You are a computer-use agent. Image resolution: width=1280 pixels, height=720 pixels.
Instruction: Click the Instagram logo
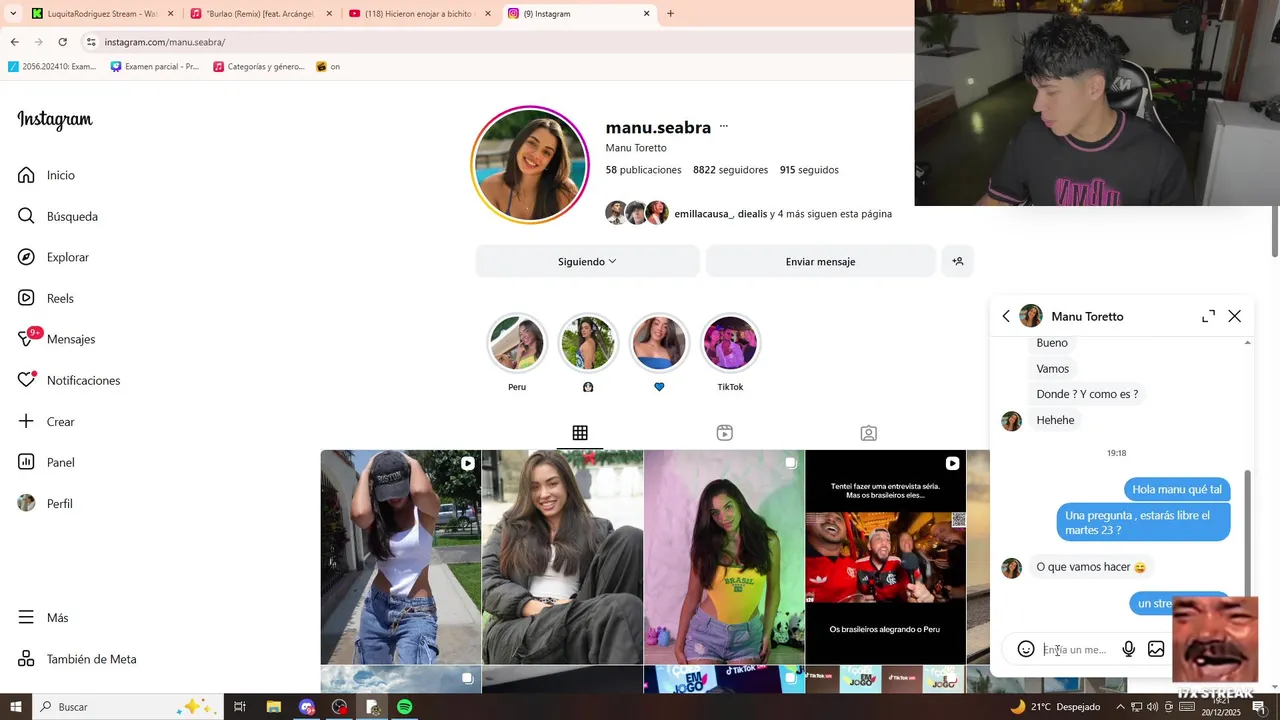point(55,120)
